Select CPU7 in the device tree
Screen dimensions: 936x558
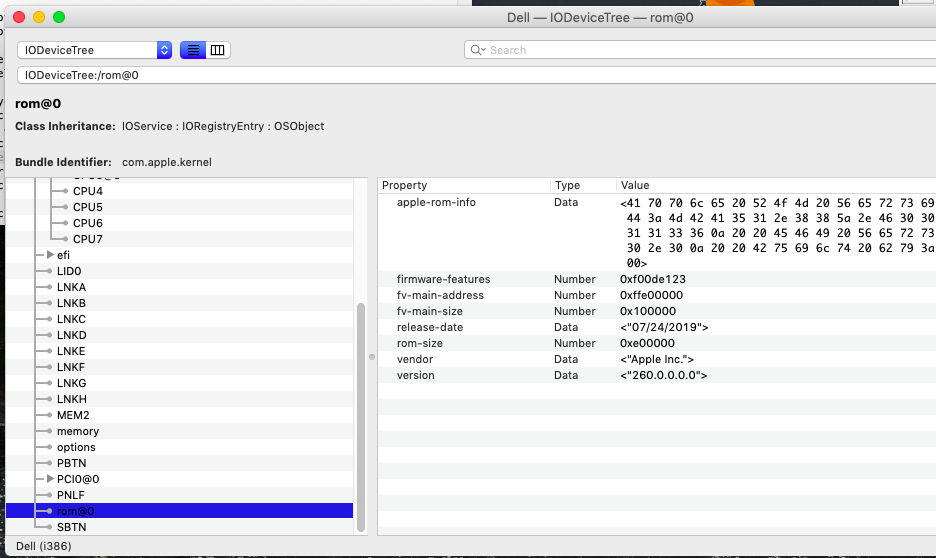click(88, 239)
